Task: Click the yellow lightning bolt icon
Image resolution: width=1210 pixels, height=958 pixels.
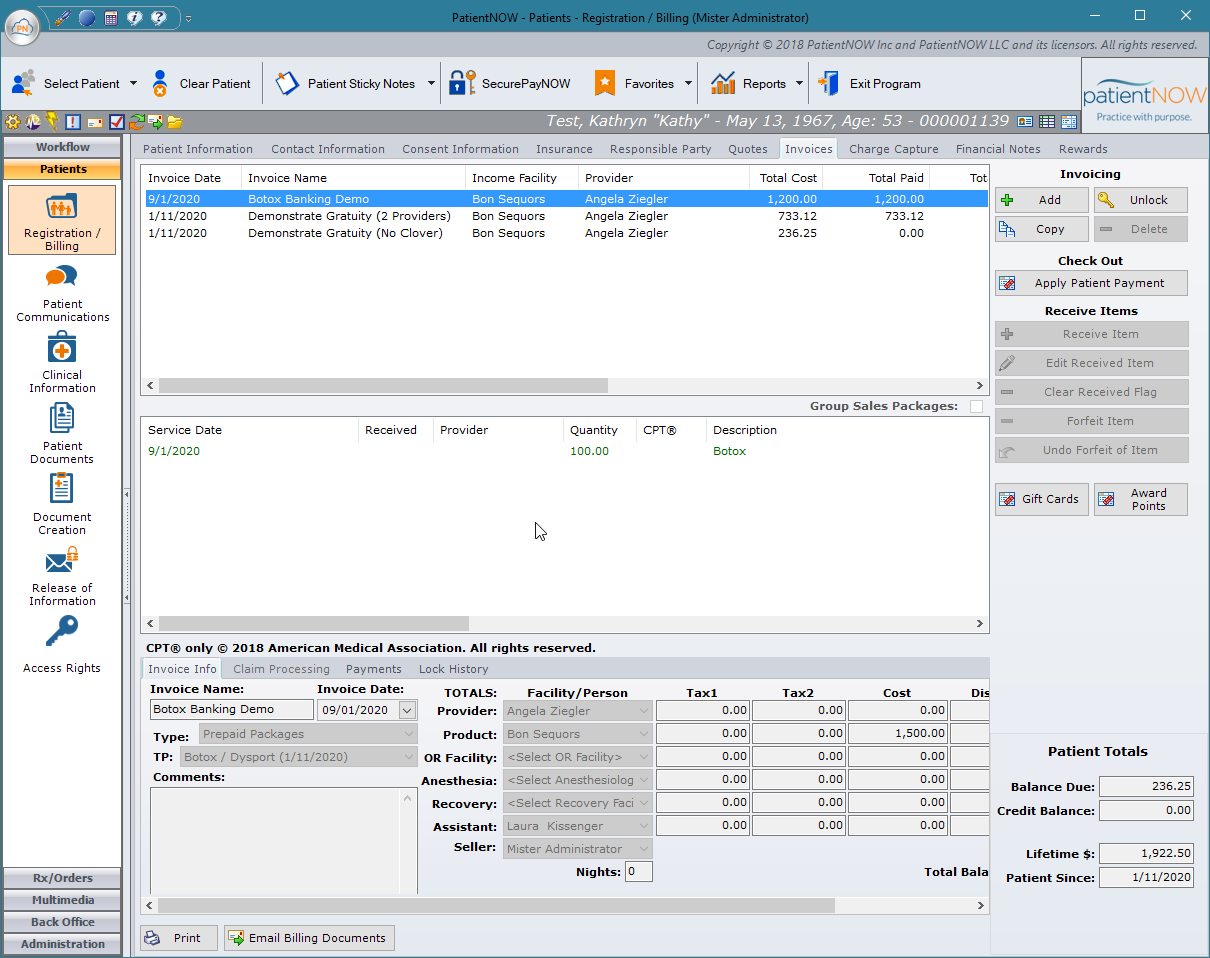Action: (x=52, y=122)
